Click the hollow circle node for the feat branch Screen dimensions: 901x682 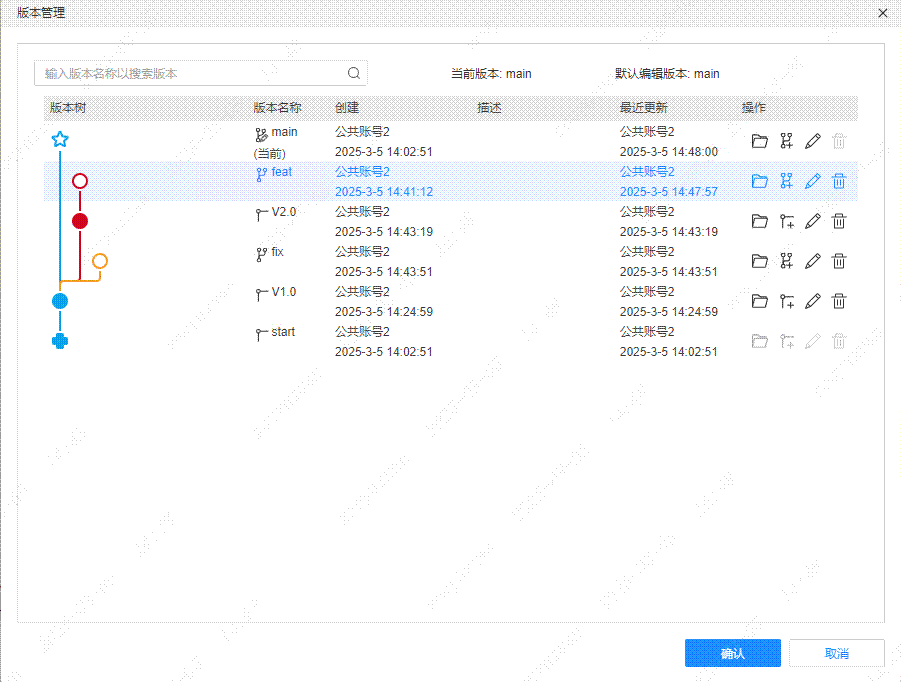click(x=80, y=181)
